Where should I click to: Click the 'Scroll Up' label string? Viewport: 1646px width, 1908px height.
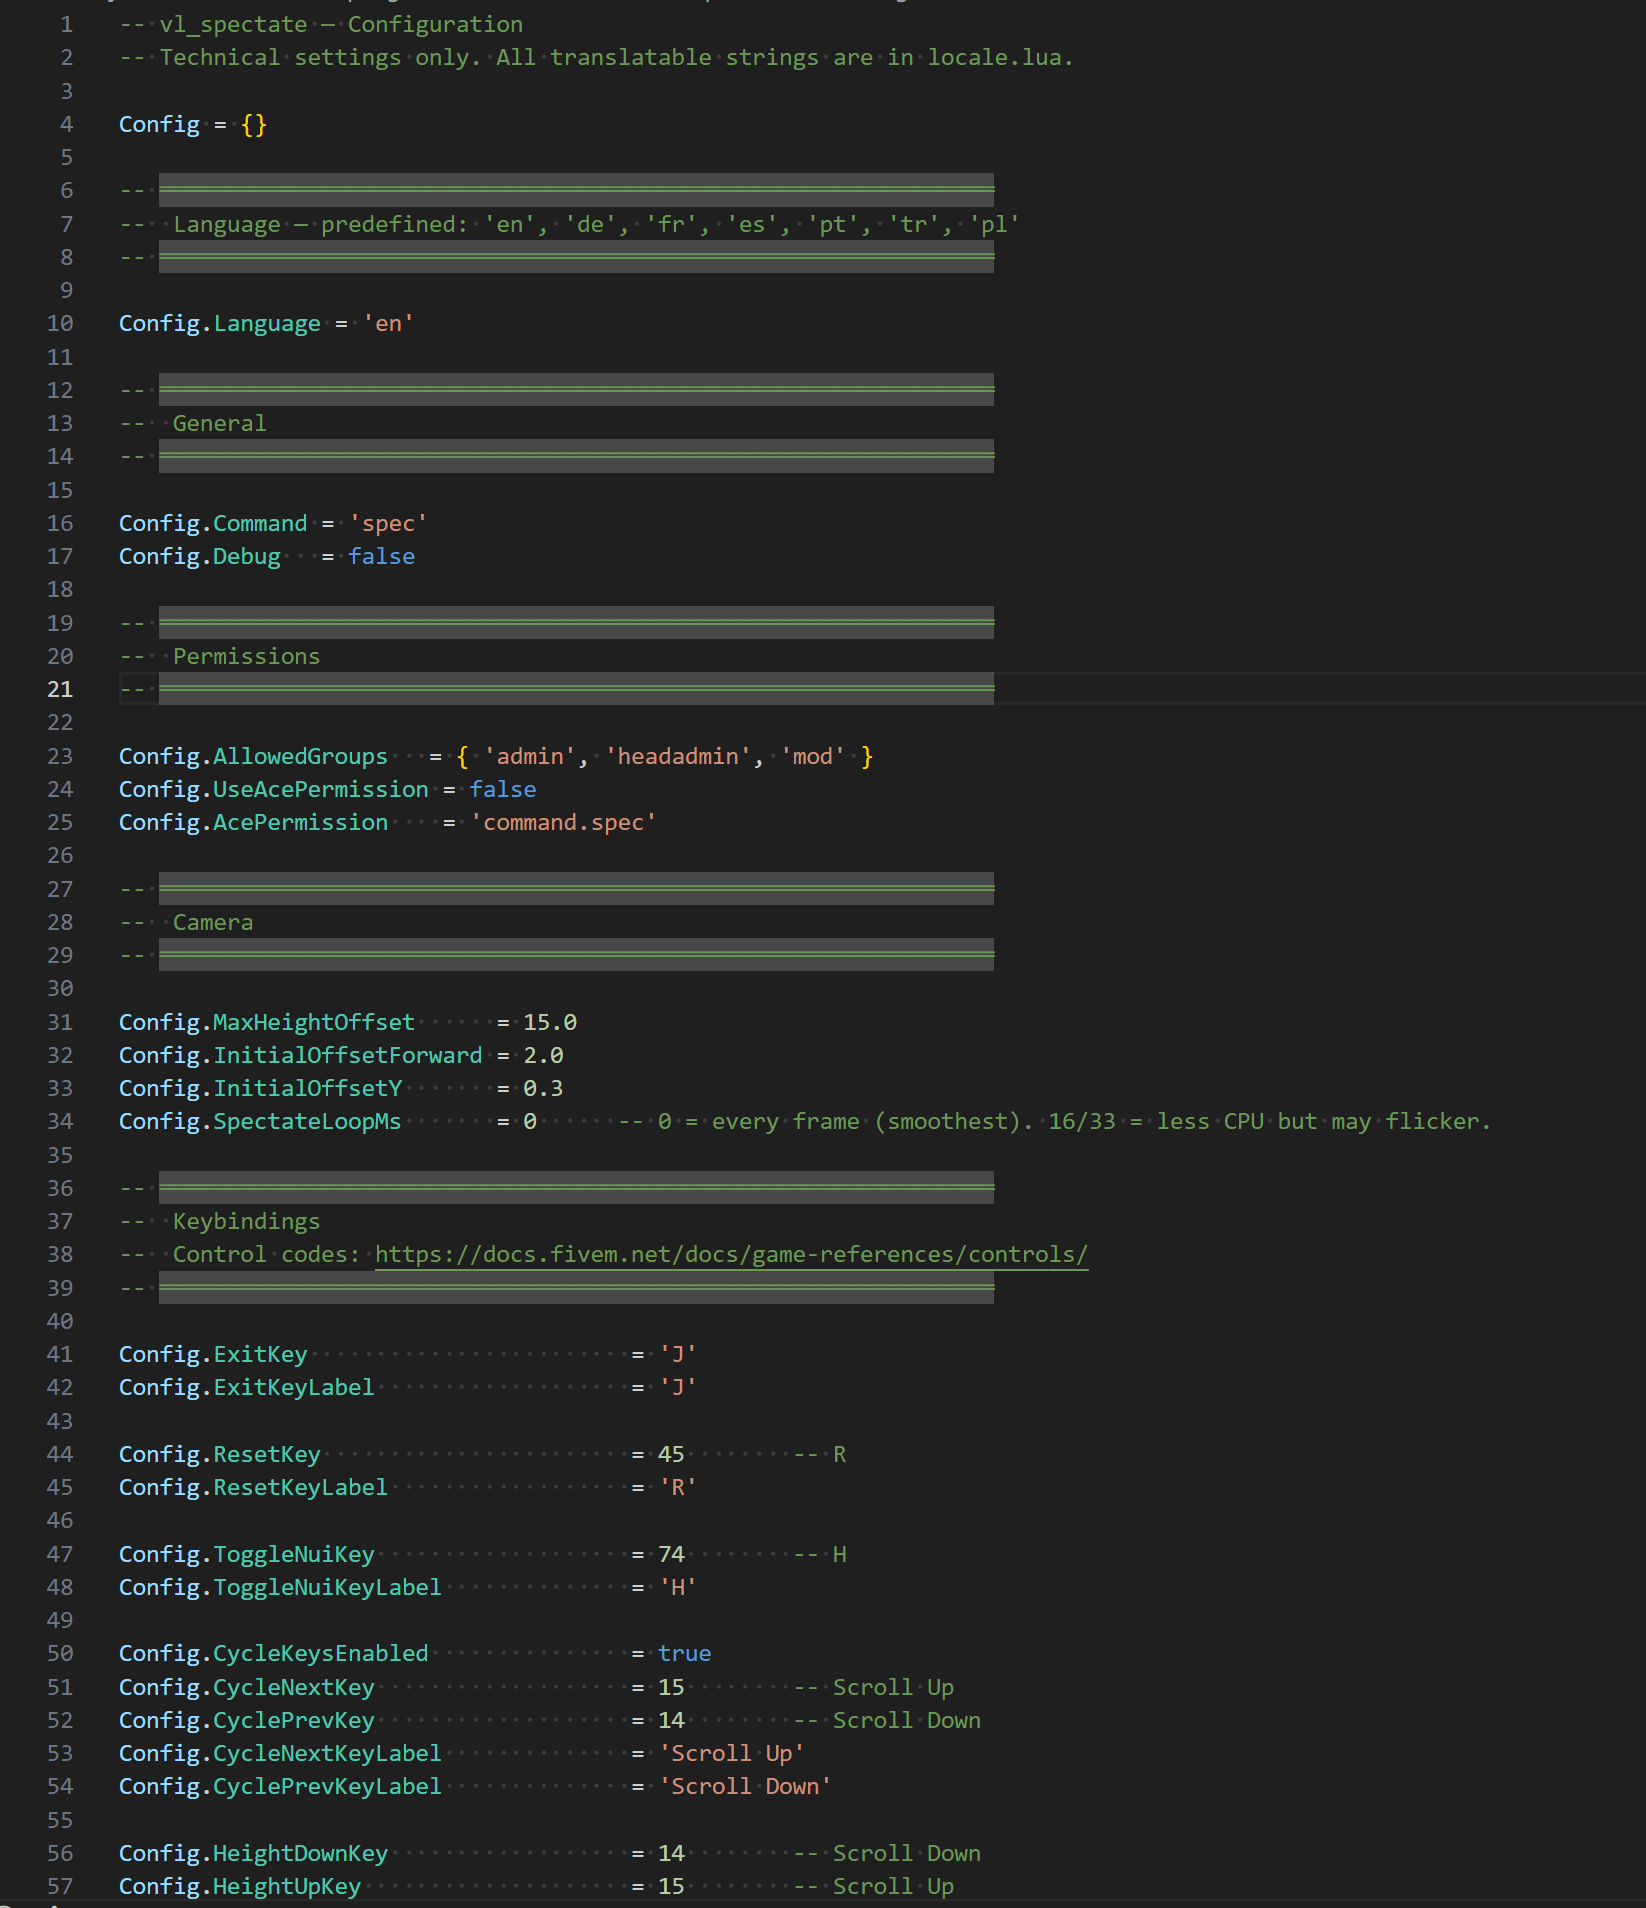click(x=731, y=1753)
